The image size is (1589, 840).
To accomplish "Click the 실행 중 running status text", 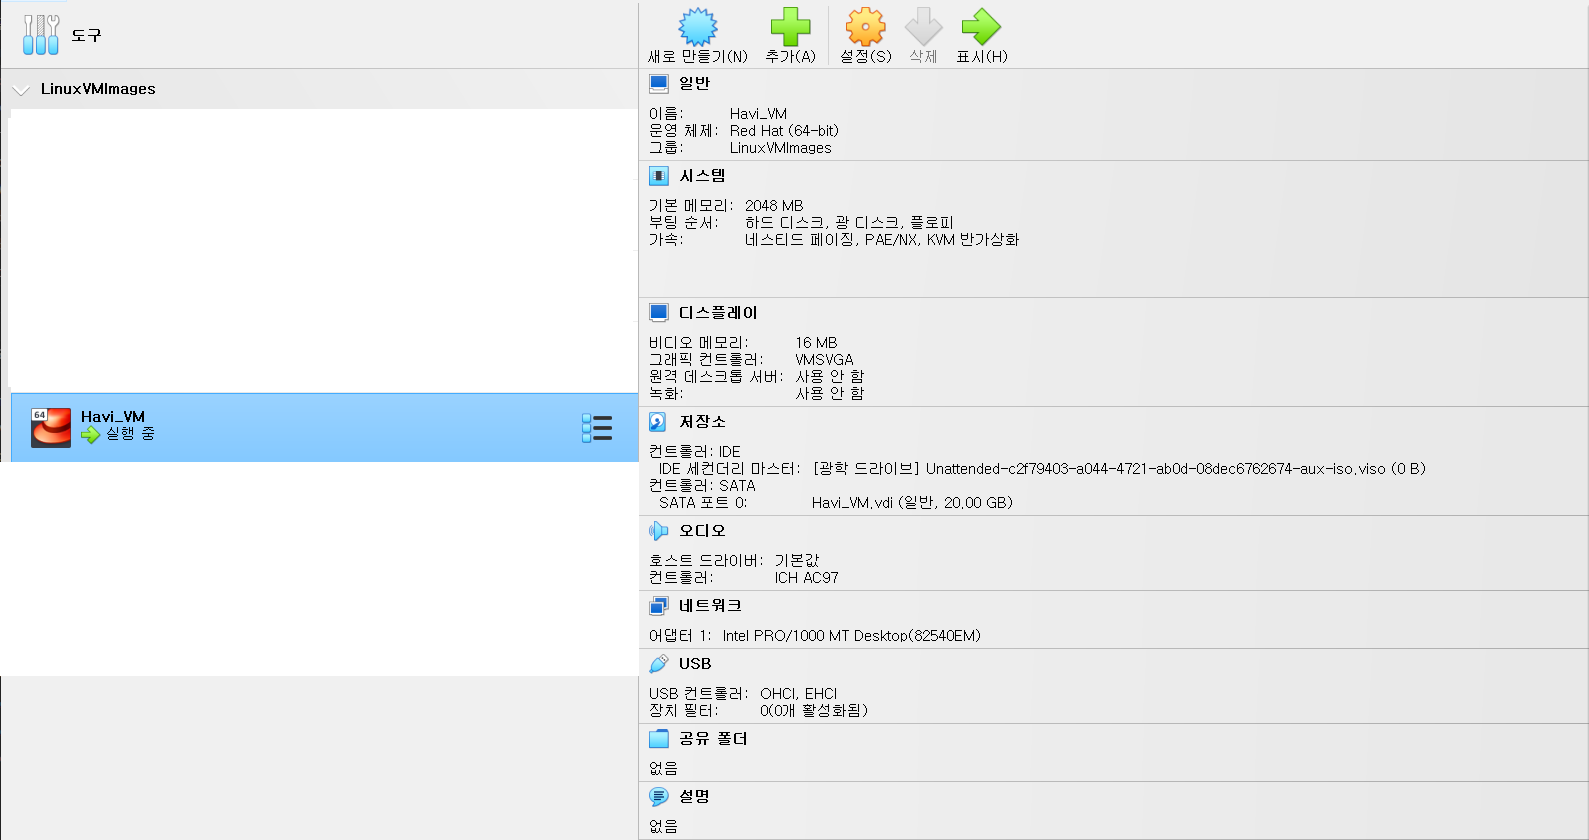I will click(130, 434).
